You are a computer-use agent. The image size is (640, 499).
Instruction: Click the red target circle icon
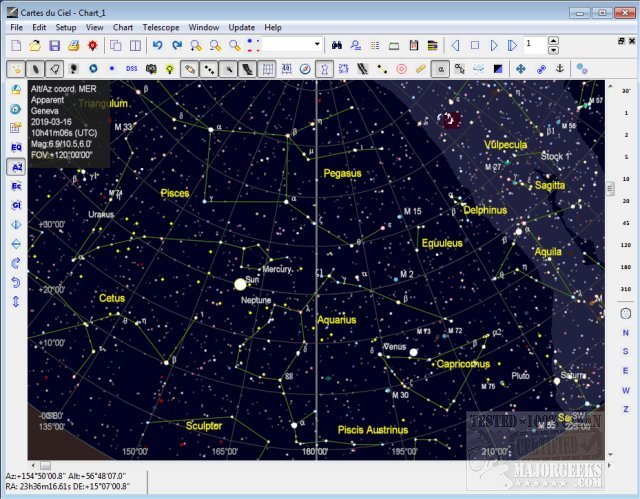pyautogui.click(x=401, y=69)
